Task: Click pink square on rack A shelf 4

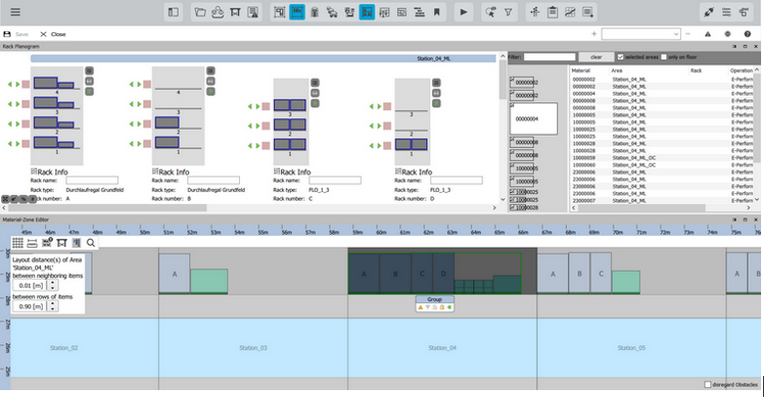Action: (26, 84)
